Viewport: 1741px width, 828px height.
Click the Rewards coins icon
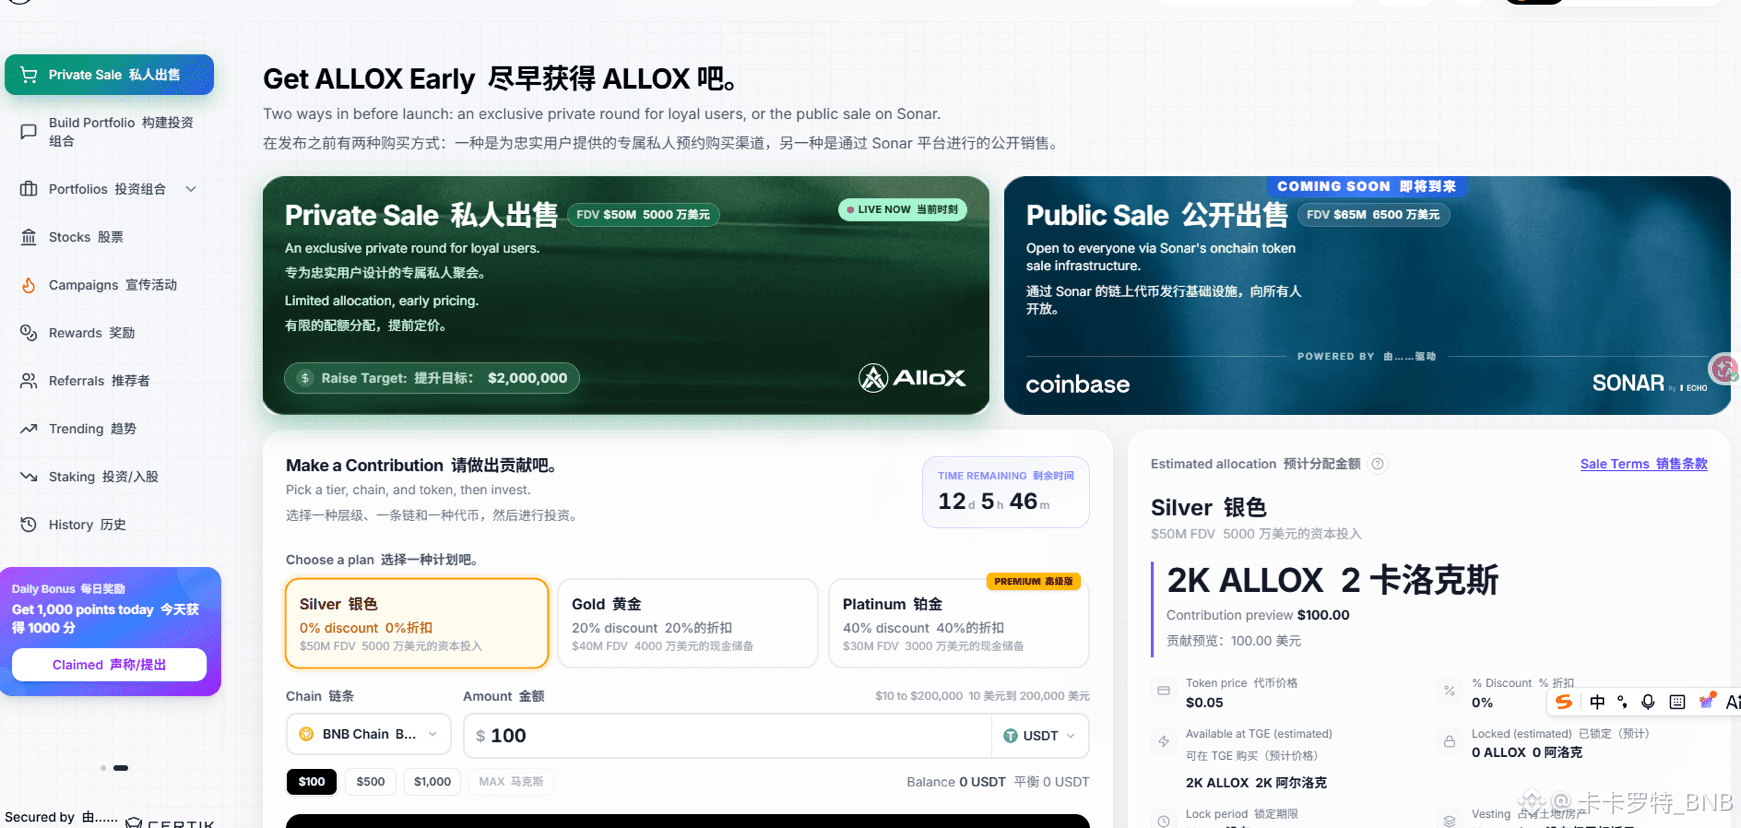tap(28, 333)
